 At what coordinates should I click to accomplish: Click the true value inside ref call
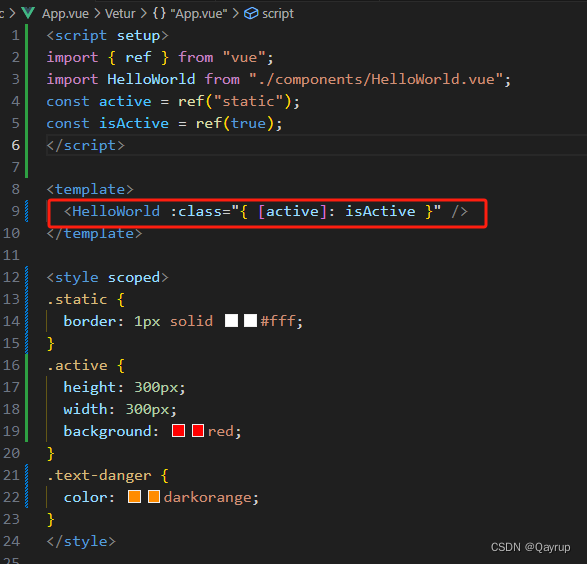click(248, 123)
